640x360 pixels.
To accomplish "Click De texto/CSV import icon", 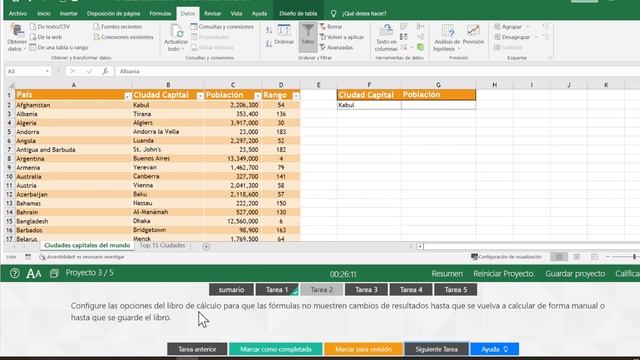I will tap(33, 27).
